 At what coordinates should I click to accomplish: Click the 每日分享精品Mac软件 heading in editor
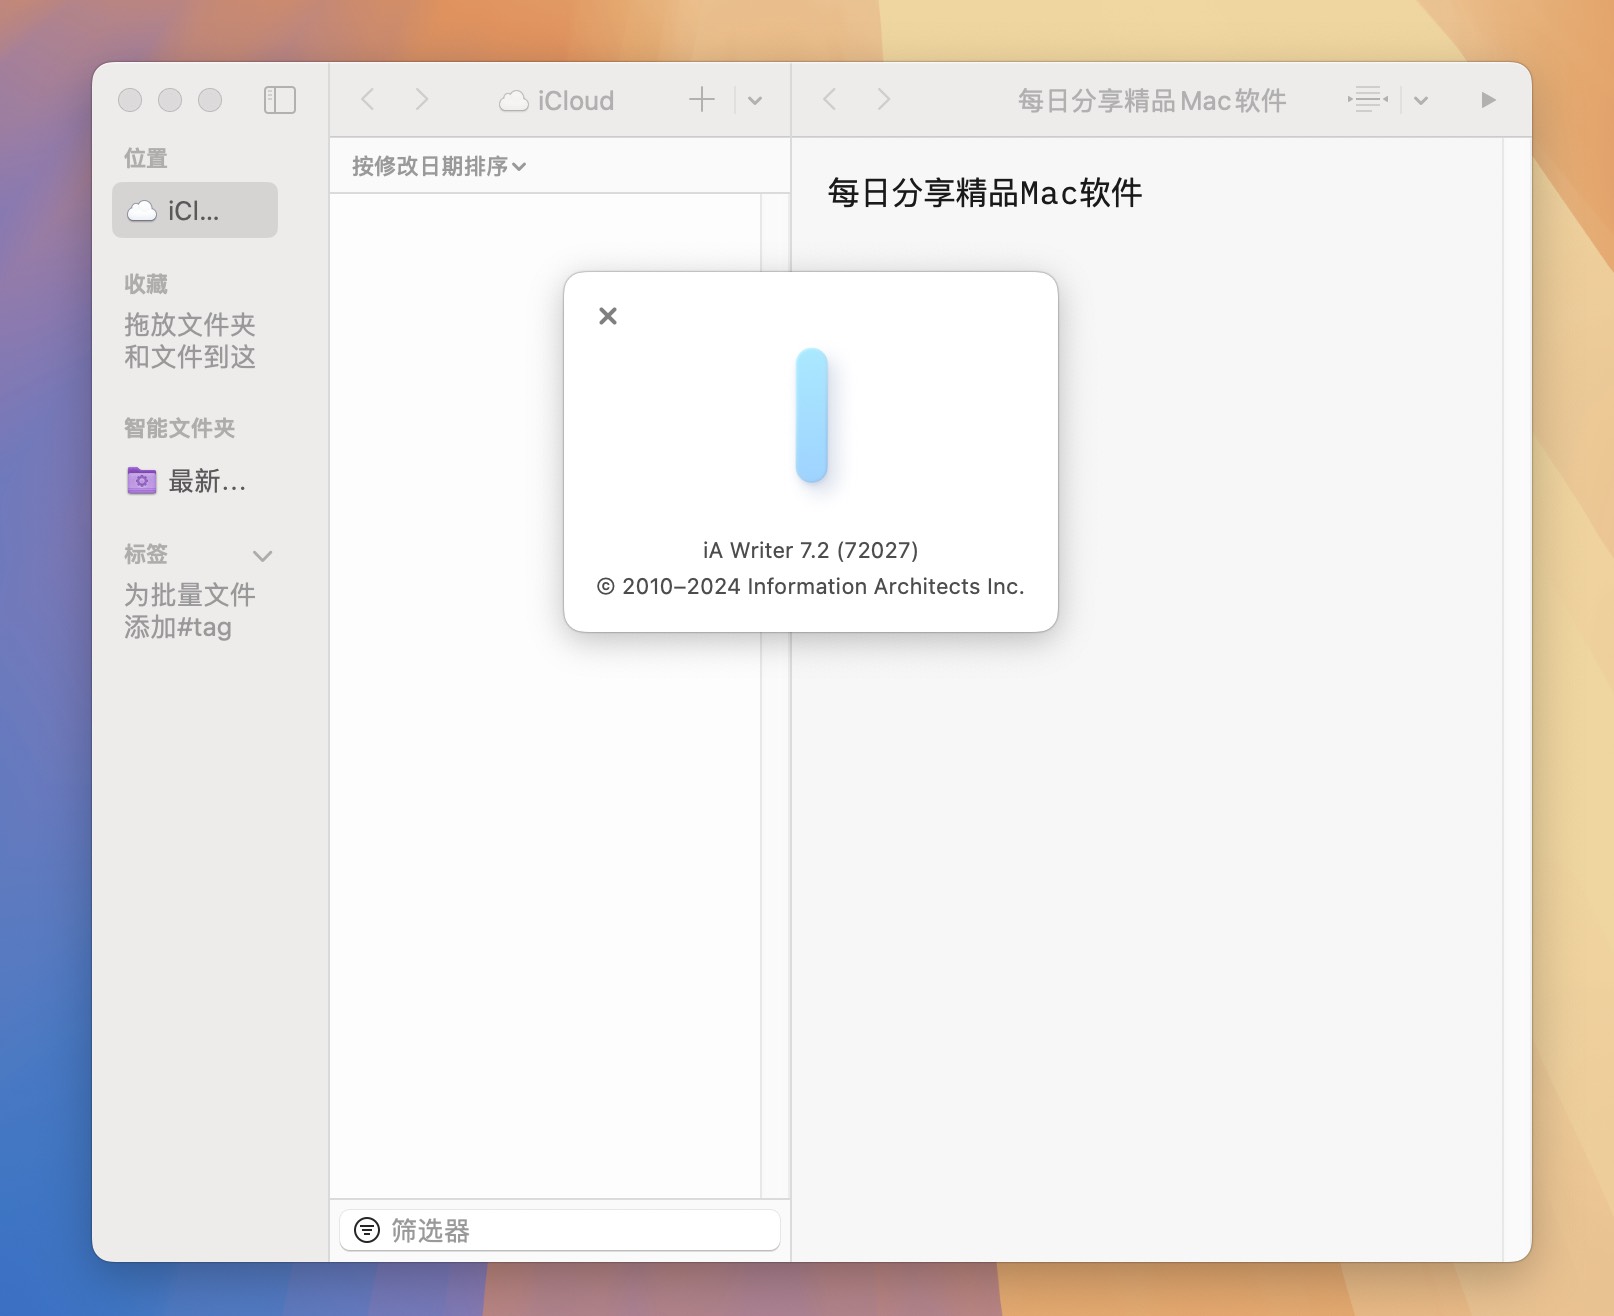pos(985,192)
